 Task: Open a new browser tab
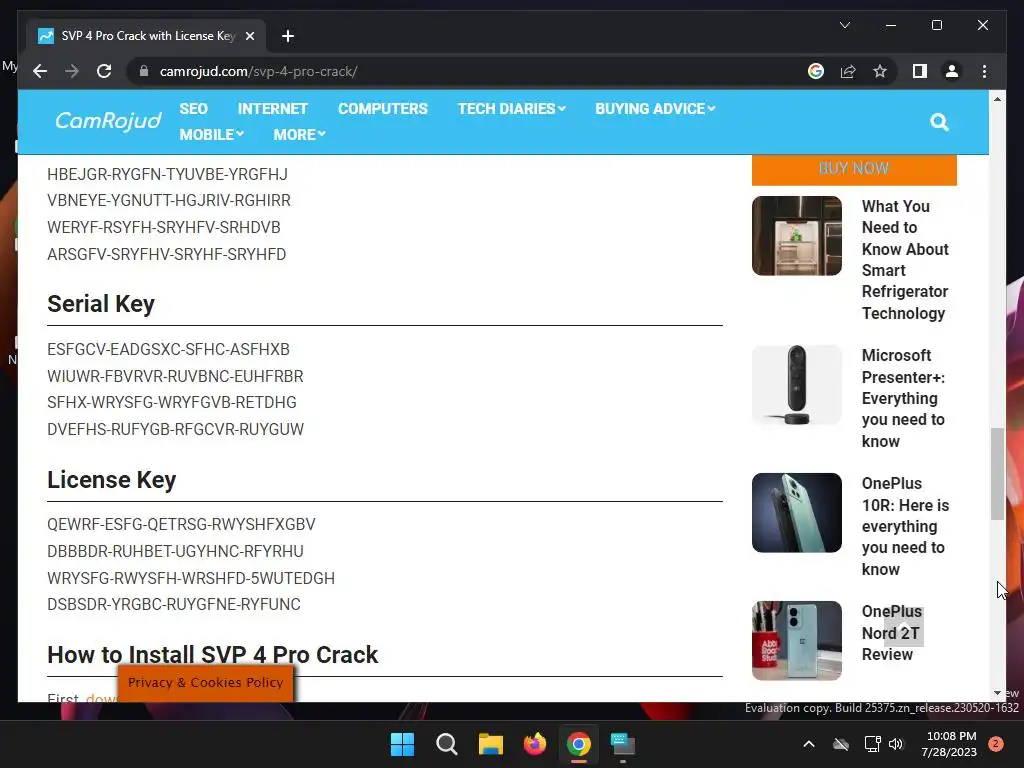point(288,36)
